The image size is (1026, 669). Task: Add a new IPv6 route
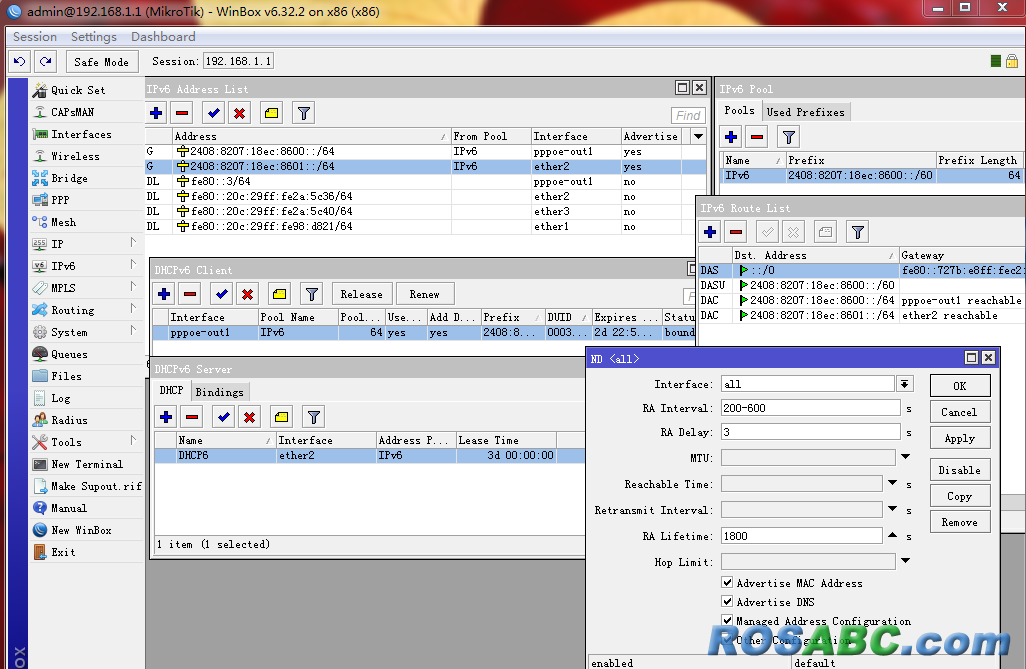(x=710, y=232)
